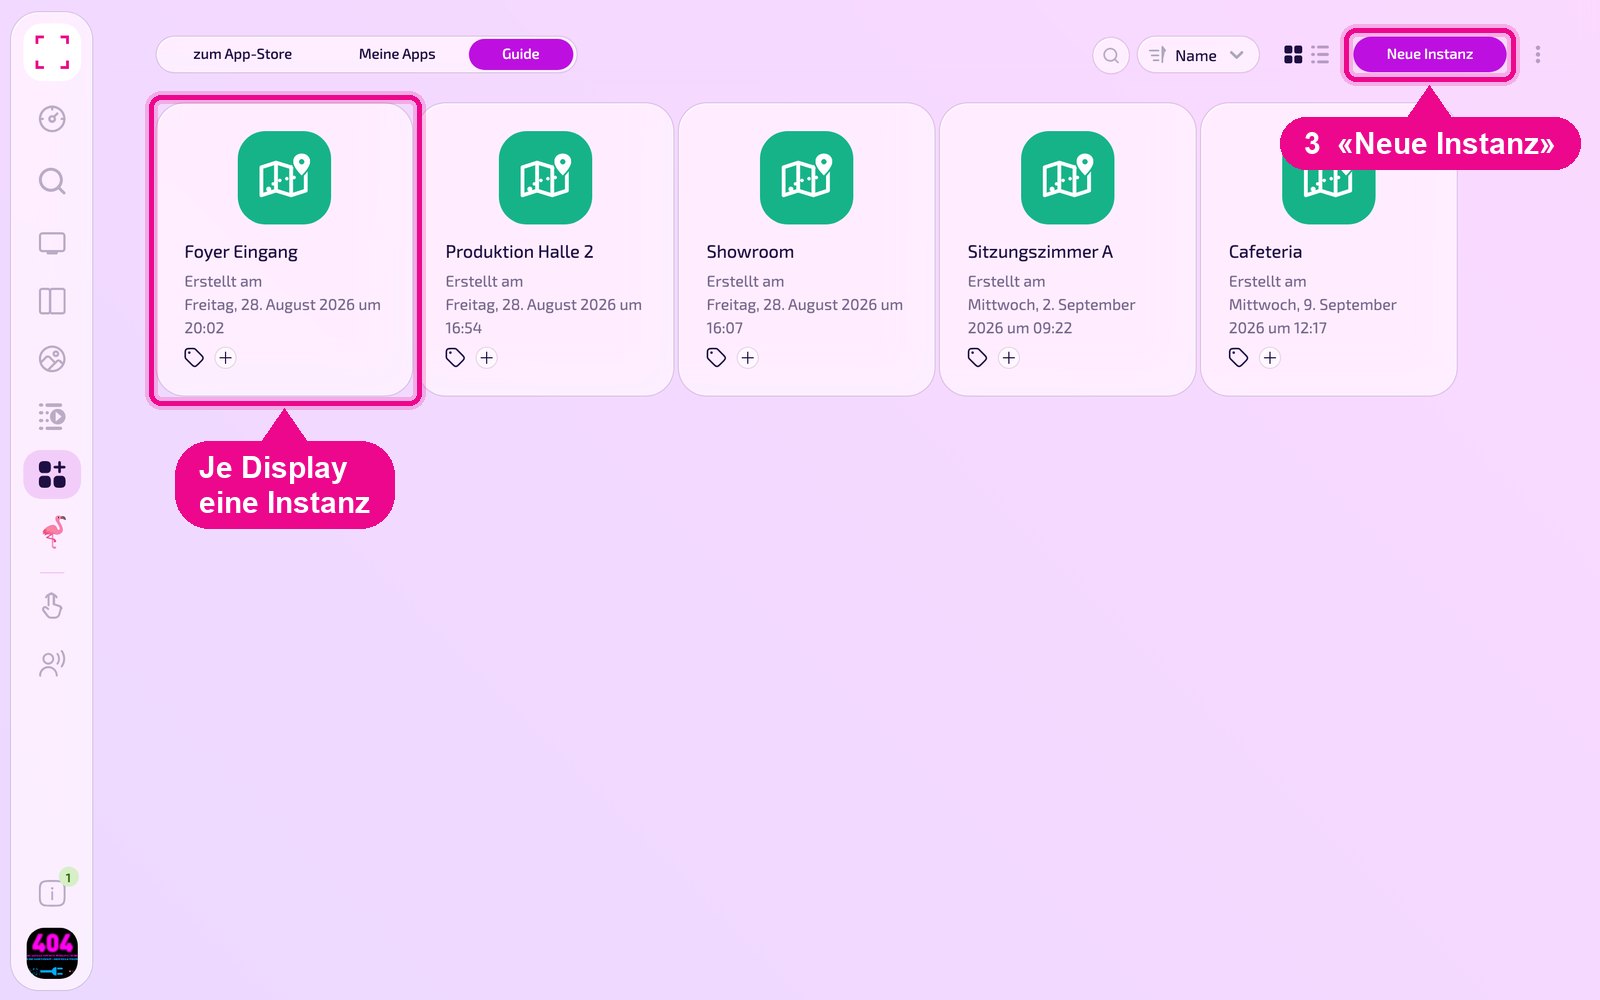Switch to the zum App-Store tab
This screenshot has height=1000, width=1600.
(243, 54)
